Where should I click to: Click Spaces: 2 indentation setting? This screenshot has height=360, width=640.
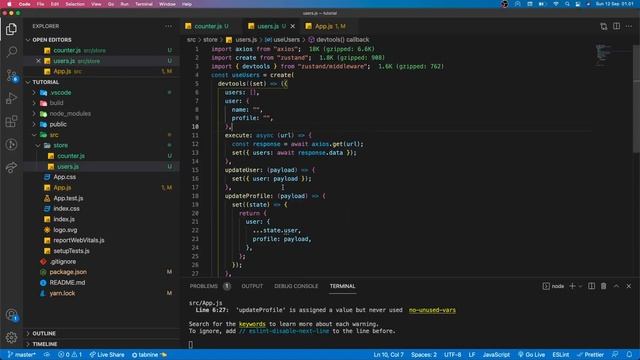424,355
